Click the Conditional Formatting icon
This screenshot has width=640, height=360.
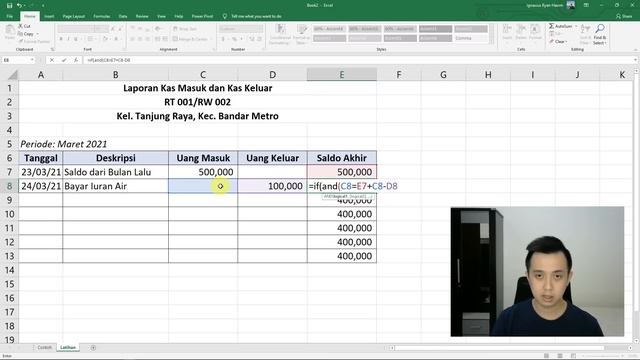(280, 29)
